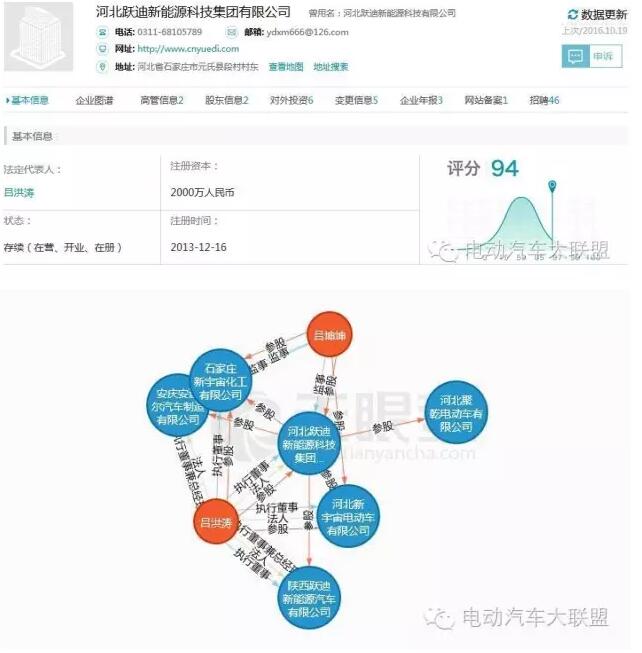Viewport: 642px width, 653px height.
Task: Click the 石家庄新宇宙化工有限公司 node
Action: coord(221,381)
